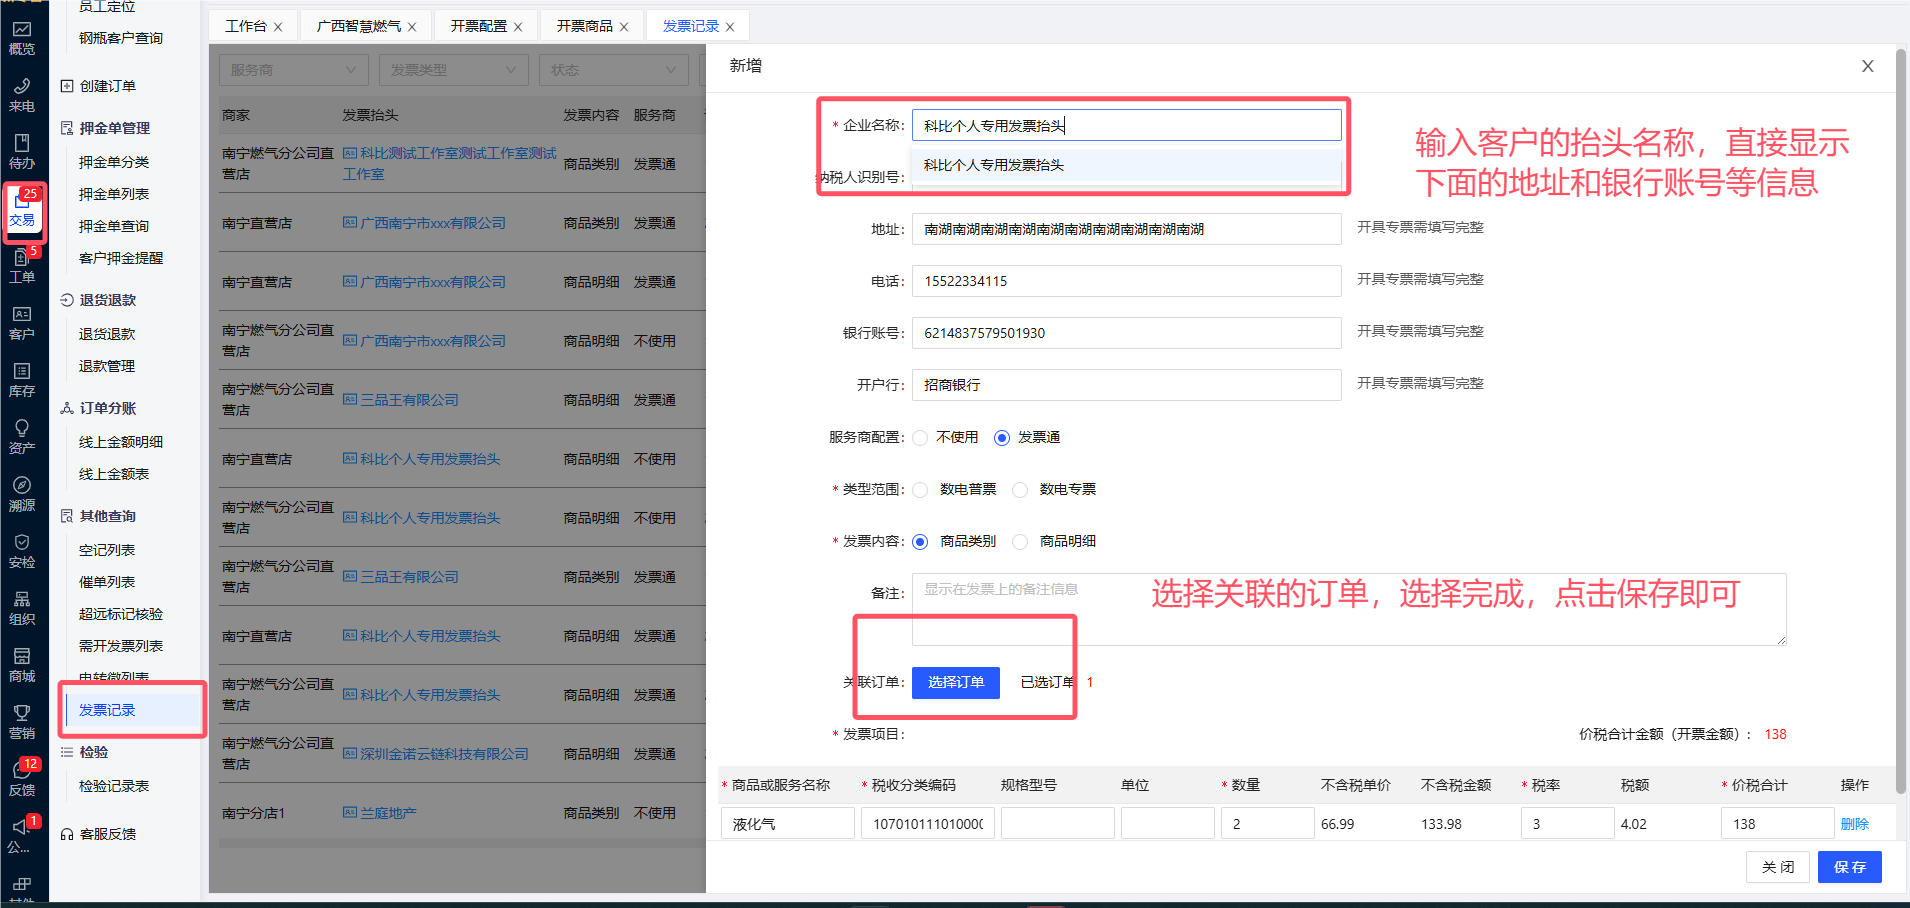The height and width of the screenshot is (908, 1910).
Task: Open the 资产 assets lightbulb icon
Action: click(22, 437)
